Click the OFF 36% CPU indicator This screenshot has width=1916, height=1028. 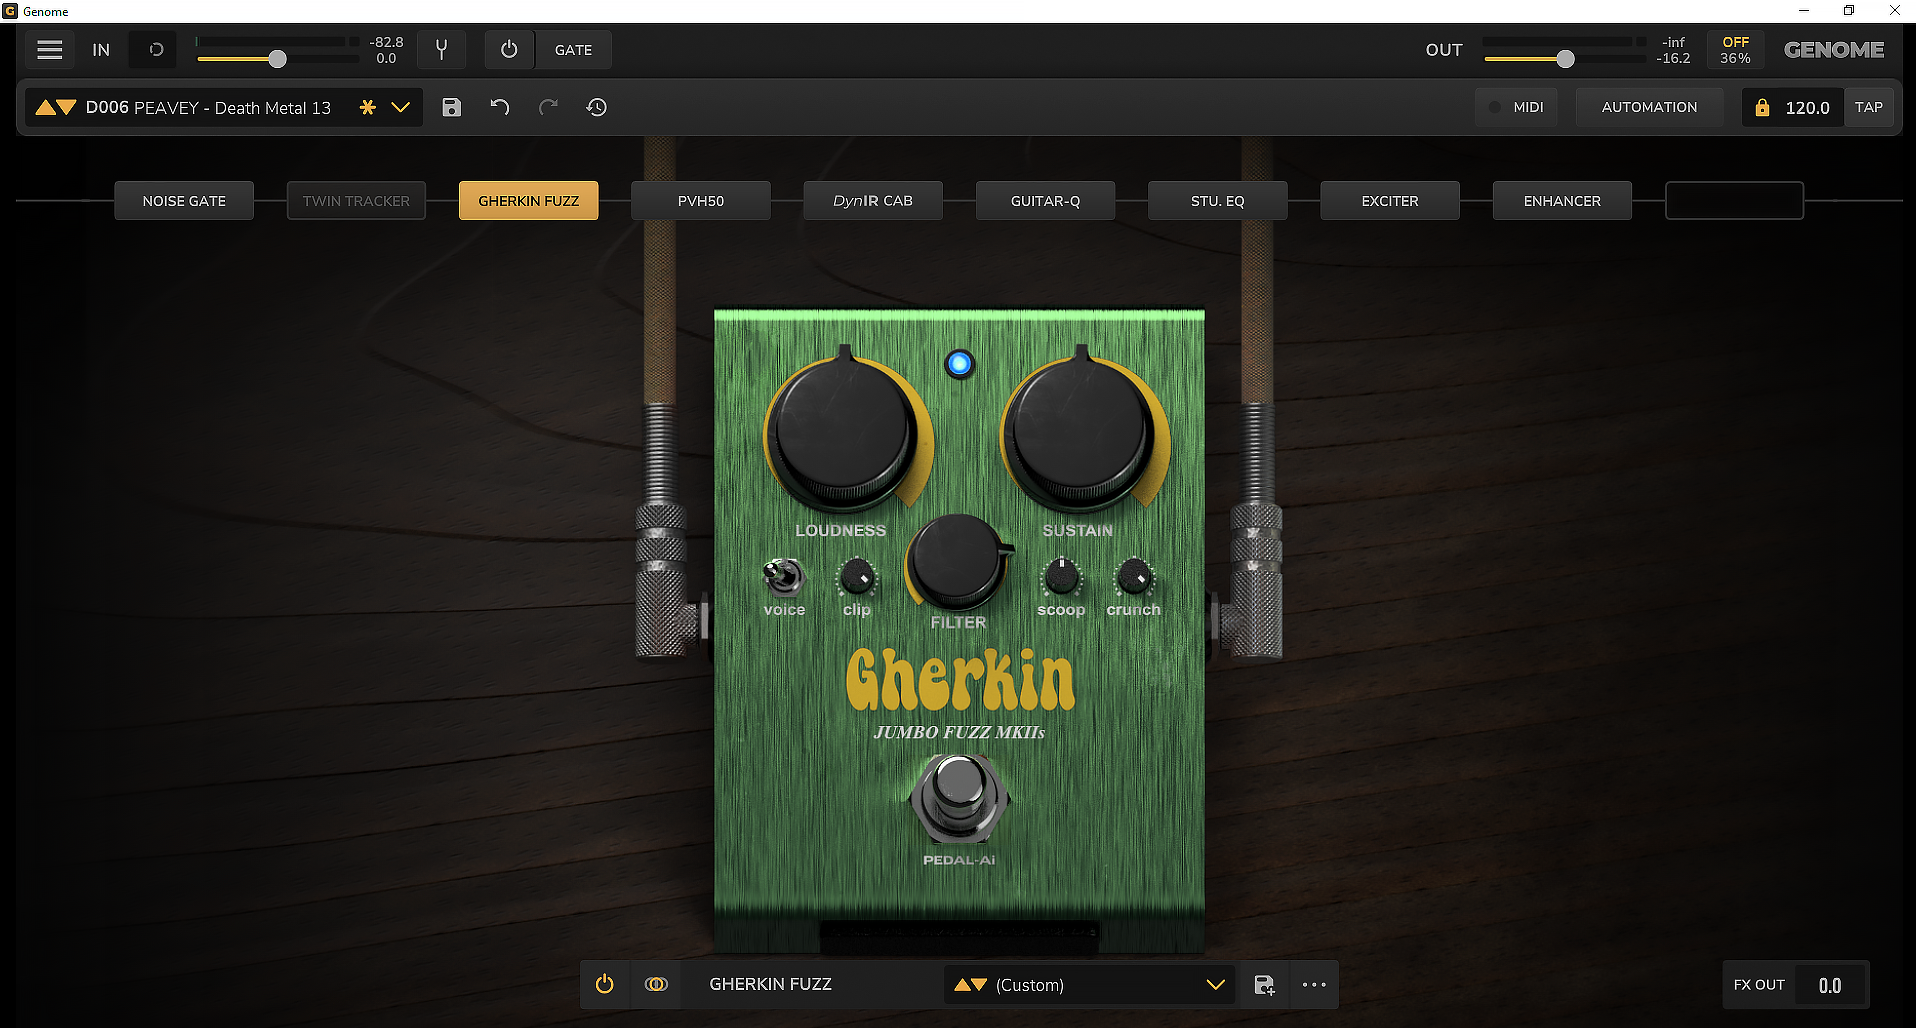pyautogui.click(x=1736, y=50)
